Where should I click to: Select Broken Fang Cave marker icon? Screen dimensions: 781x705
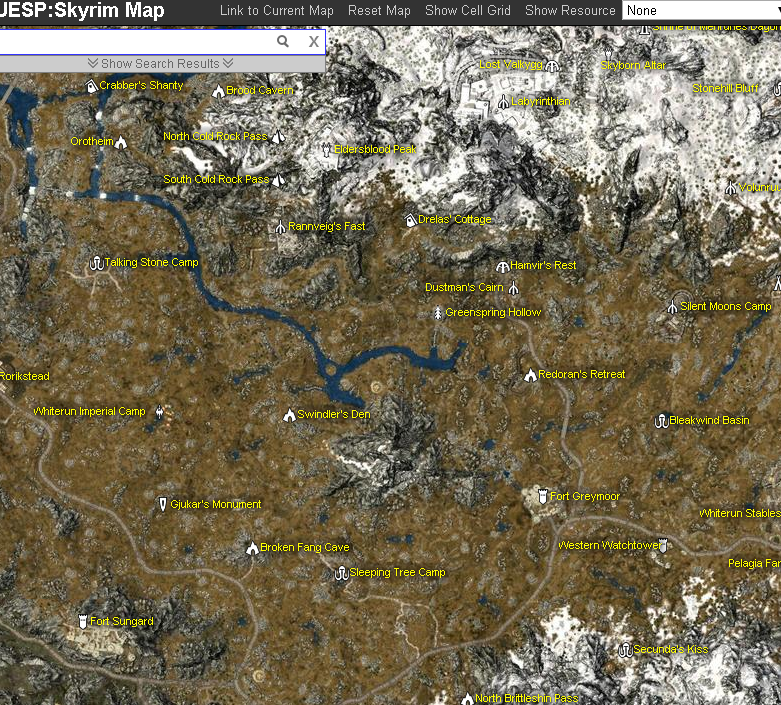pyautogui.click(x=252, y=548)
